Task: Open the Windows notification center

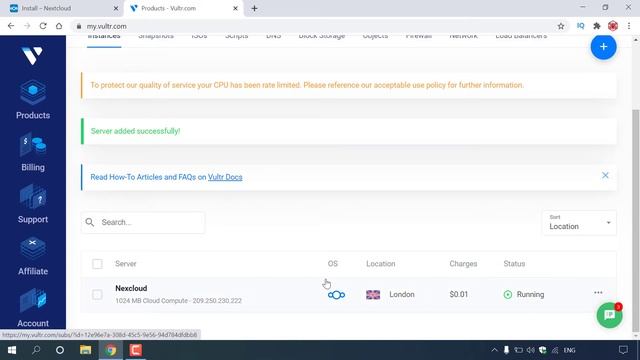Action: [623, 350]
